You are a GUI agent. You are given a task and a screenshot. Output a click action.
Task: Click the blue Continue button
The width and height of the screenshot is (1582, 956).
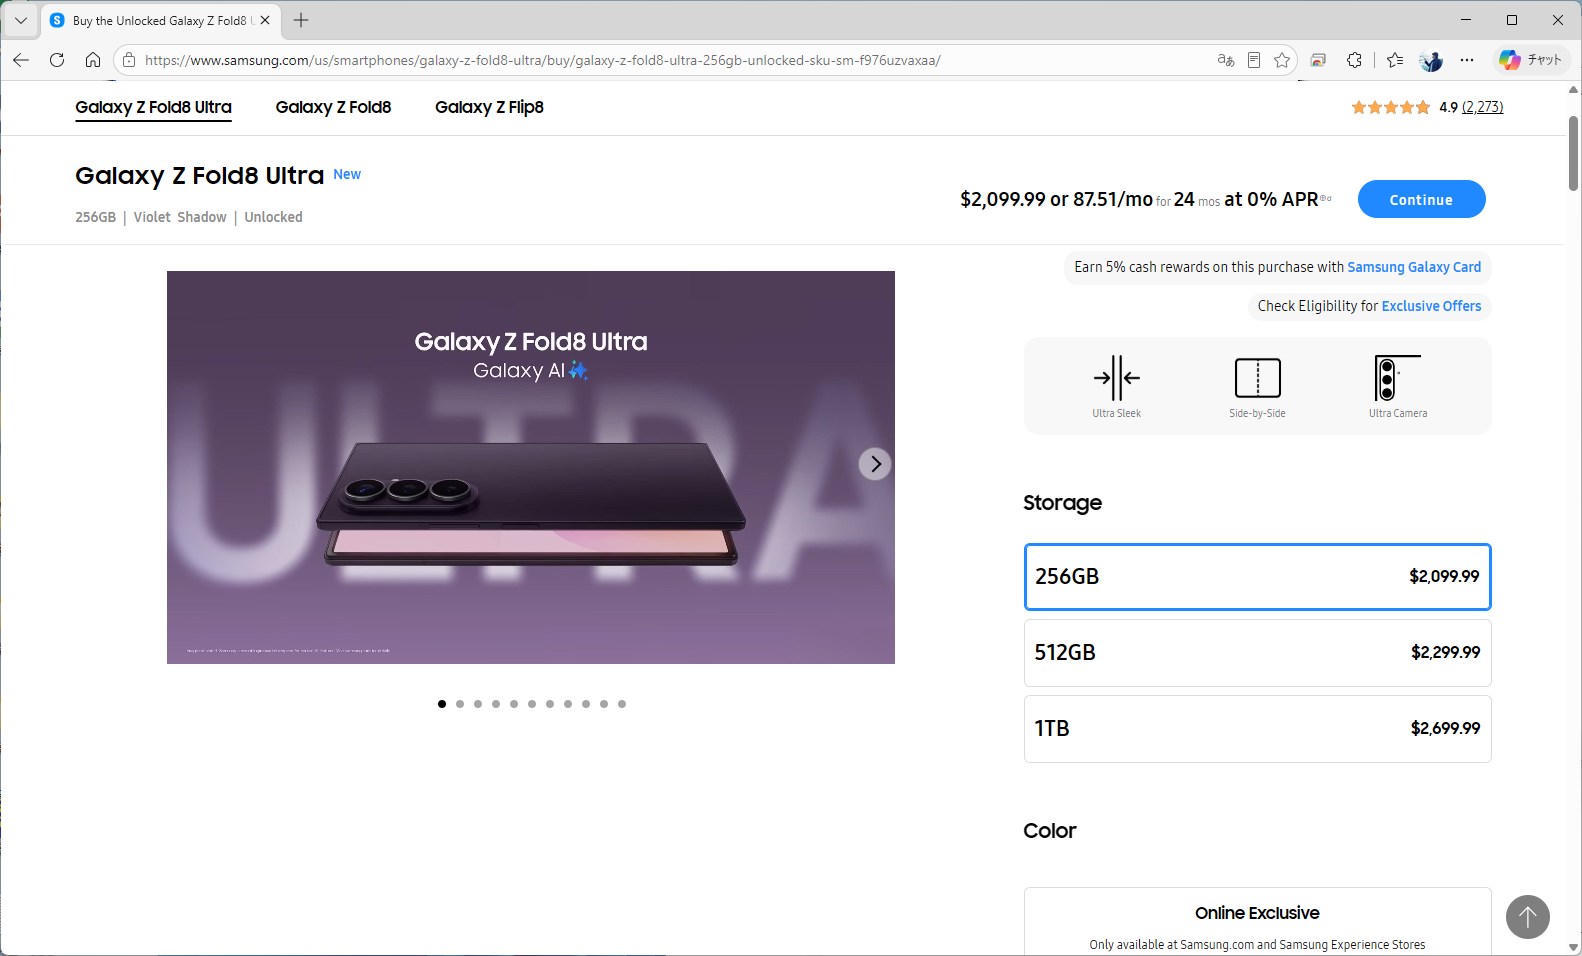(1421, 199)
